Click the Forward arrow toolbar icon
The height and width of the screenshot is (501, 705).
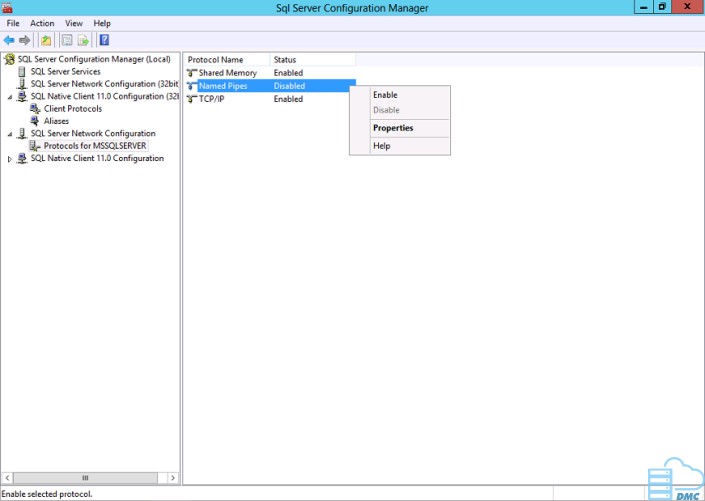tap(25, 40)
